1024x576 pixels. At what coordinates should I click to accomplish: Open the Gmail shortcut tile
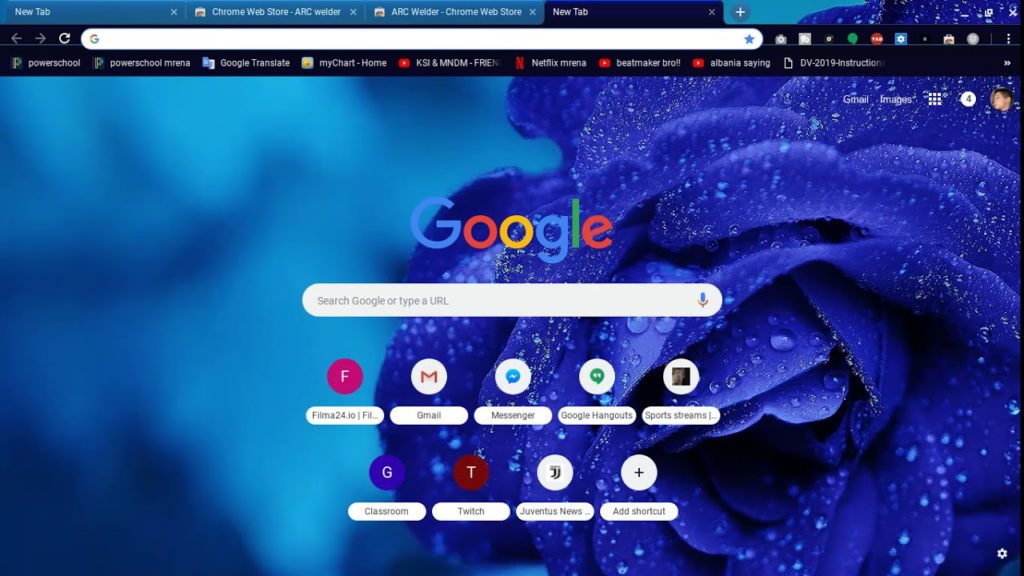[428, 391]
